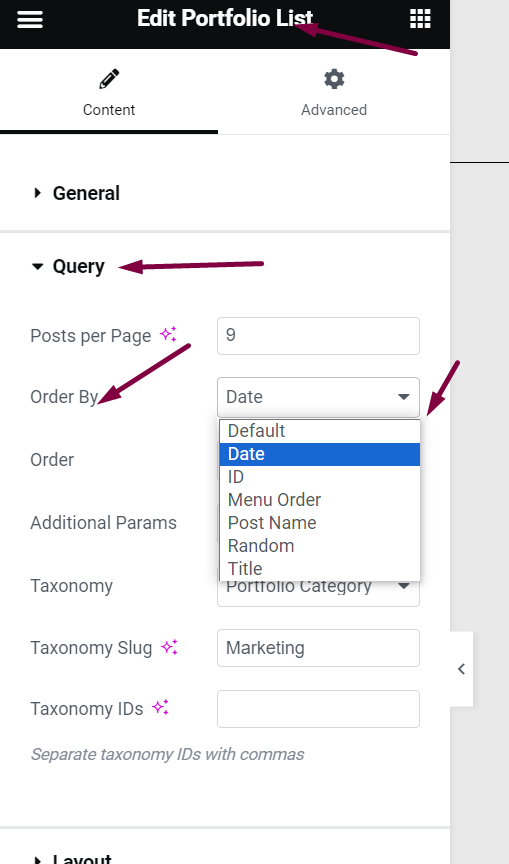
Task: Open the hamburger menu icon
Action: [30, 19]
